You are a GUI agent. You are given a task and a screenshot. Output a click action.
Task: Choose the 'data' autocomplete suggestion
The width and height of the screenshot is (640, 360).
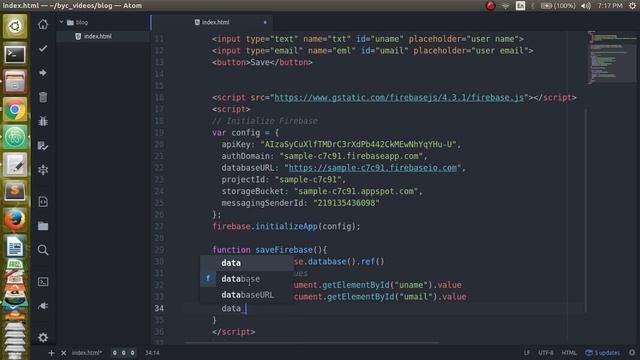(x=246, y=263)
